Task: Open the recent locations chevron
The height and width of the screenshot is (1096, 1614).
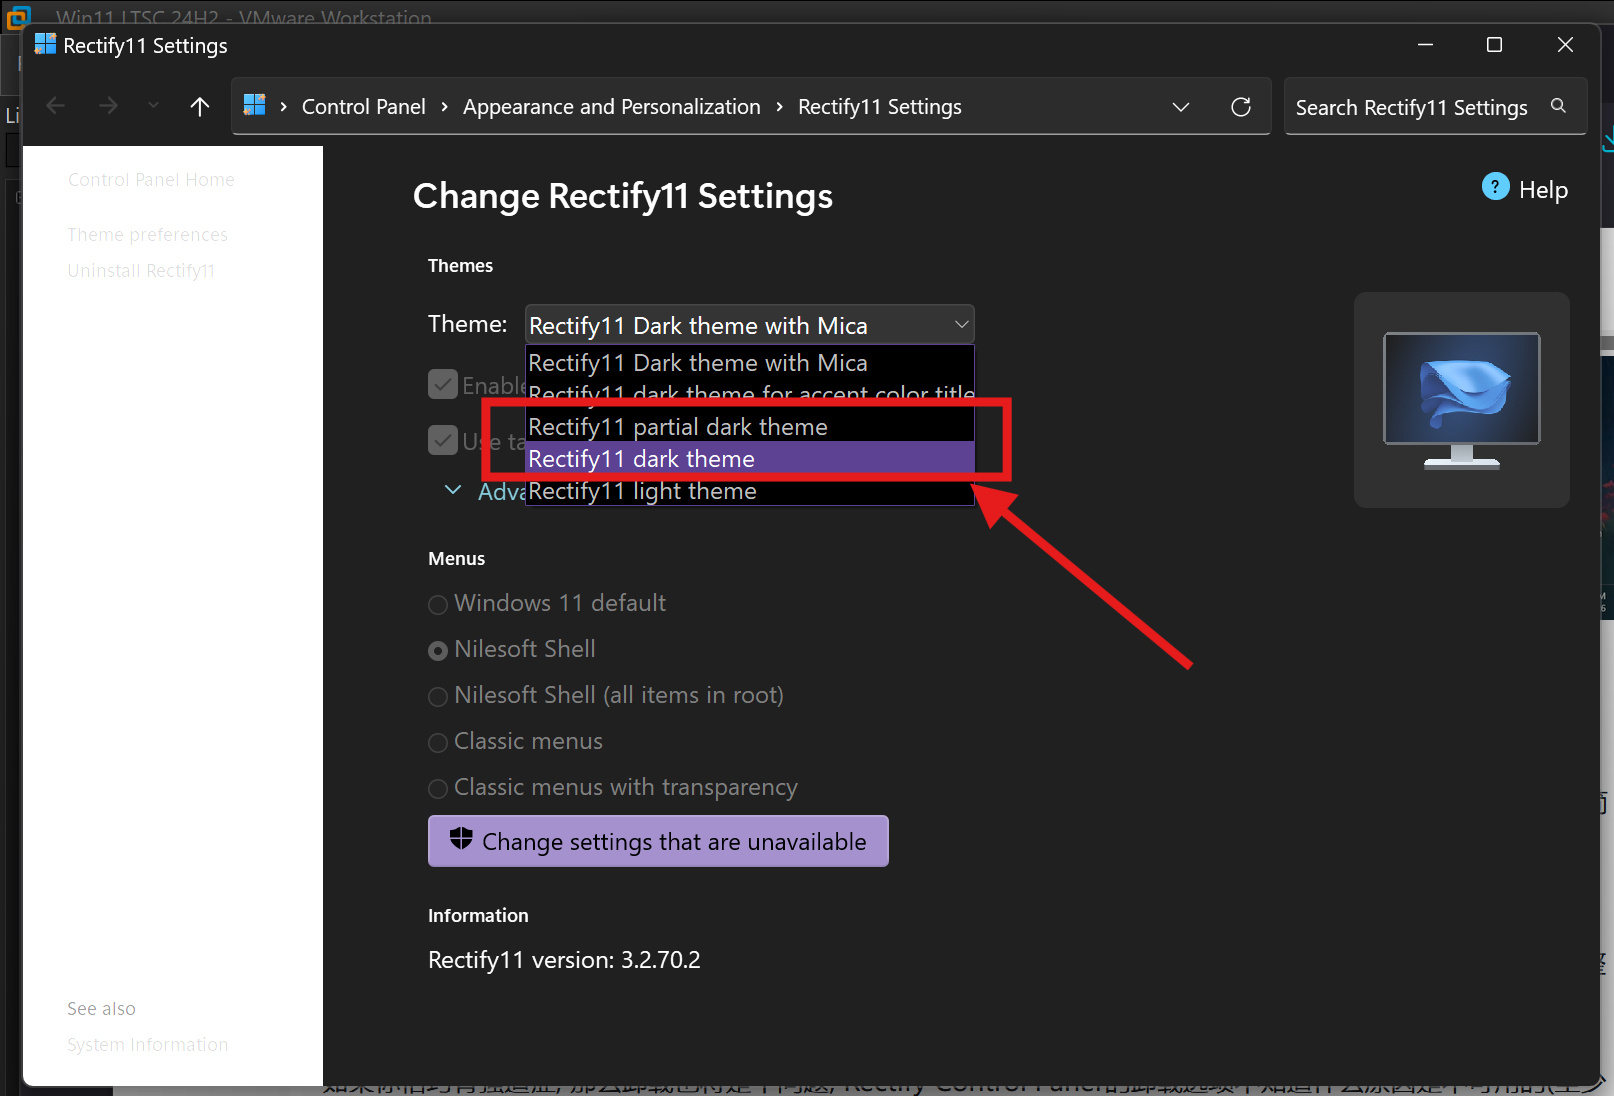Action: 153,105
